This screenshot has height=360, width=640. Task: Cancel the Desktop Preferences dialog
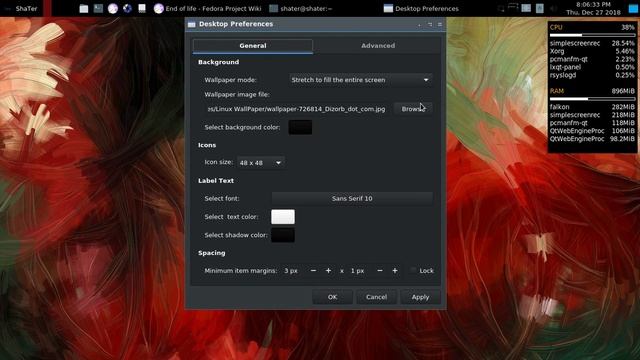[x=376, y=297]
